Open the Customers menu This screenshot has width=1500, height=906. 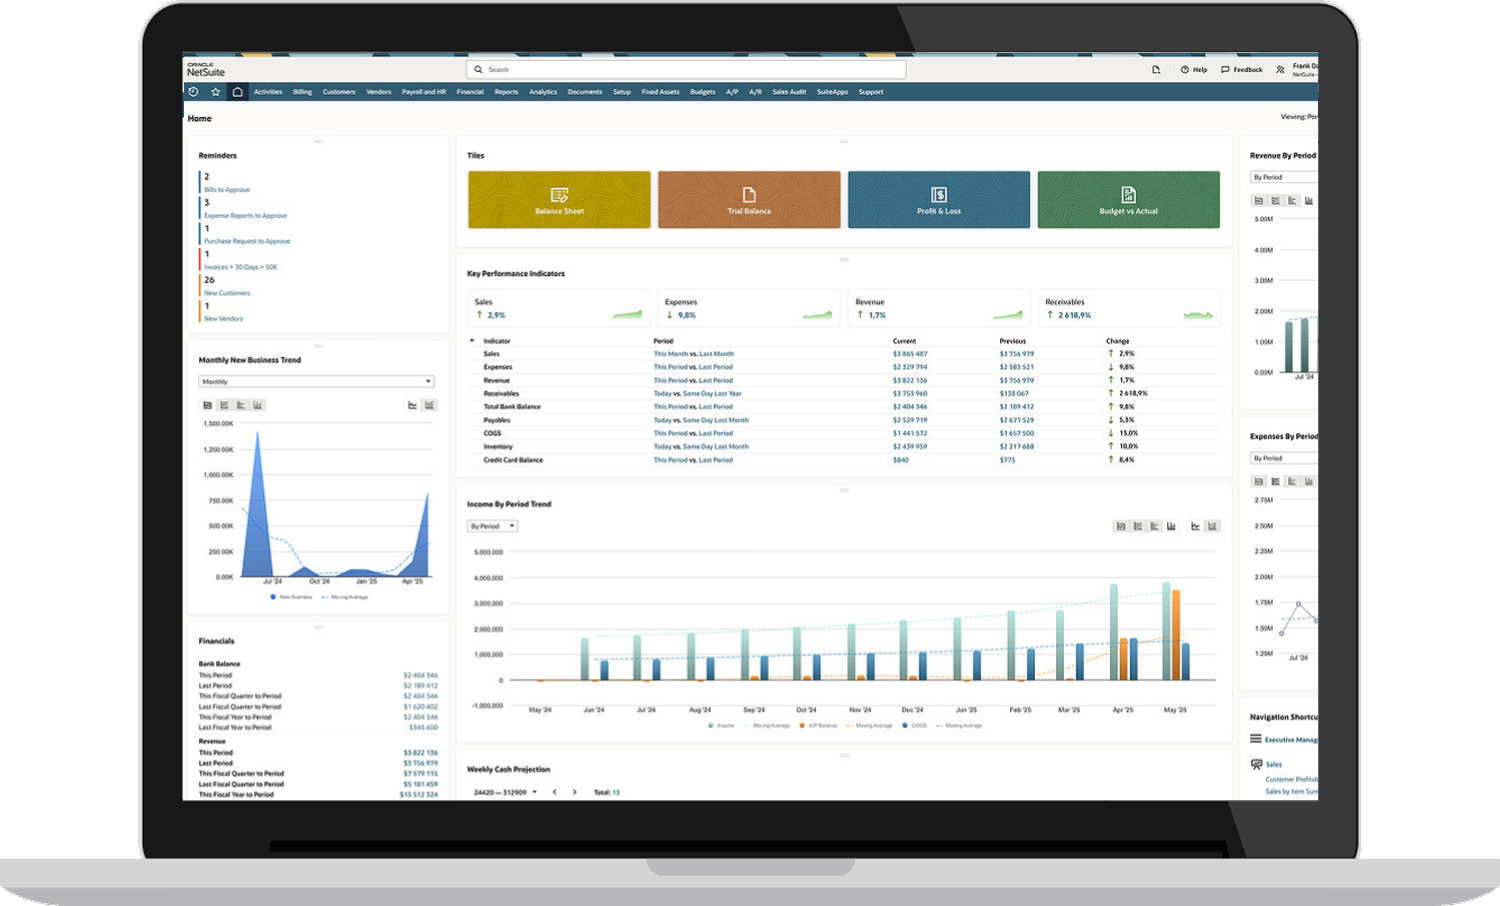coord(339,92)
